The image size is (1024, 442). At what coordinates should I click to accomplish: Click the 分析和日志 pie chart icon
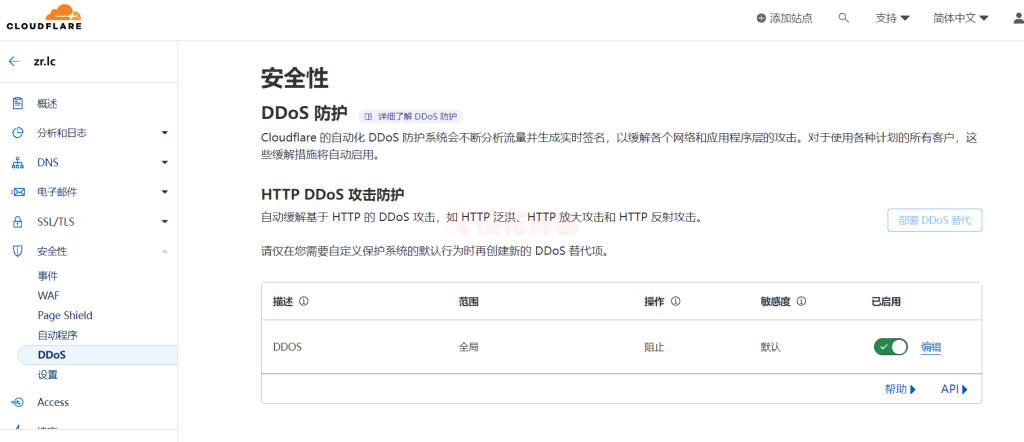[18, 133]
